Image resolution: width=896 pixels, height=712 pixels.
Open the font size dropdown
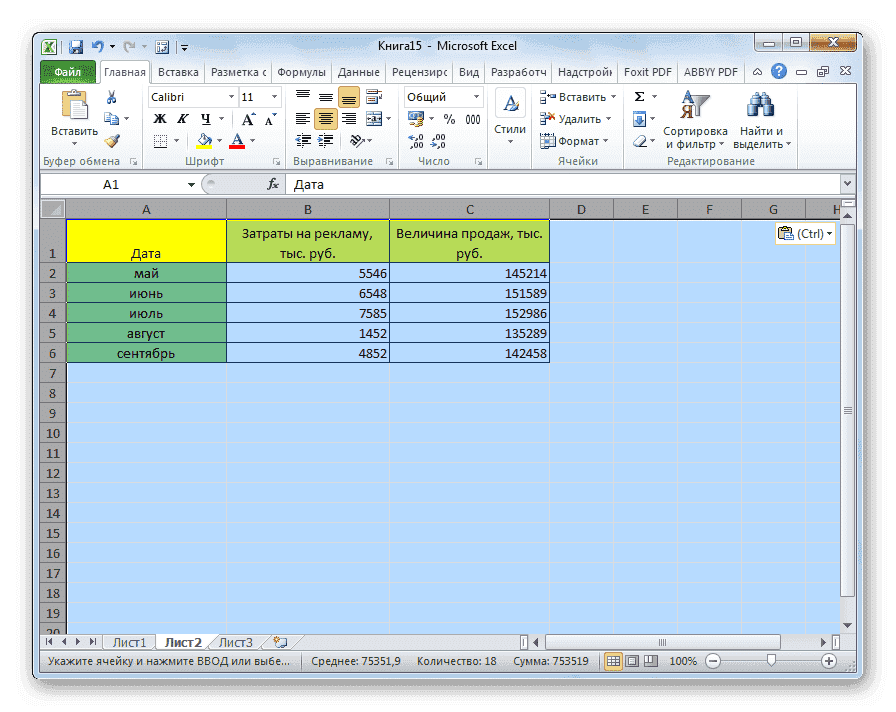tap(273, 97)
